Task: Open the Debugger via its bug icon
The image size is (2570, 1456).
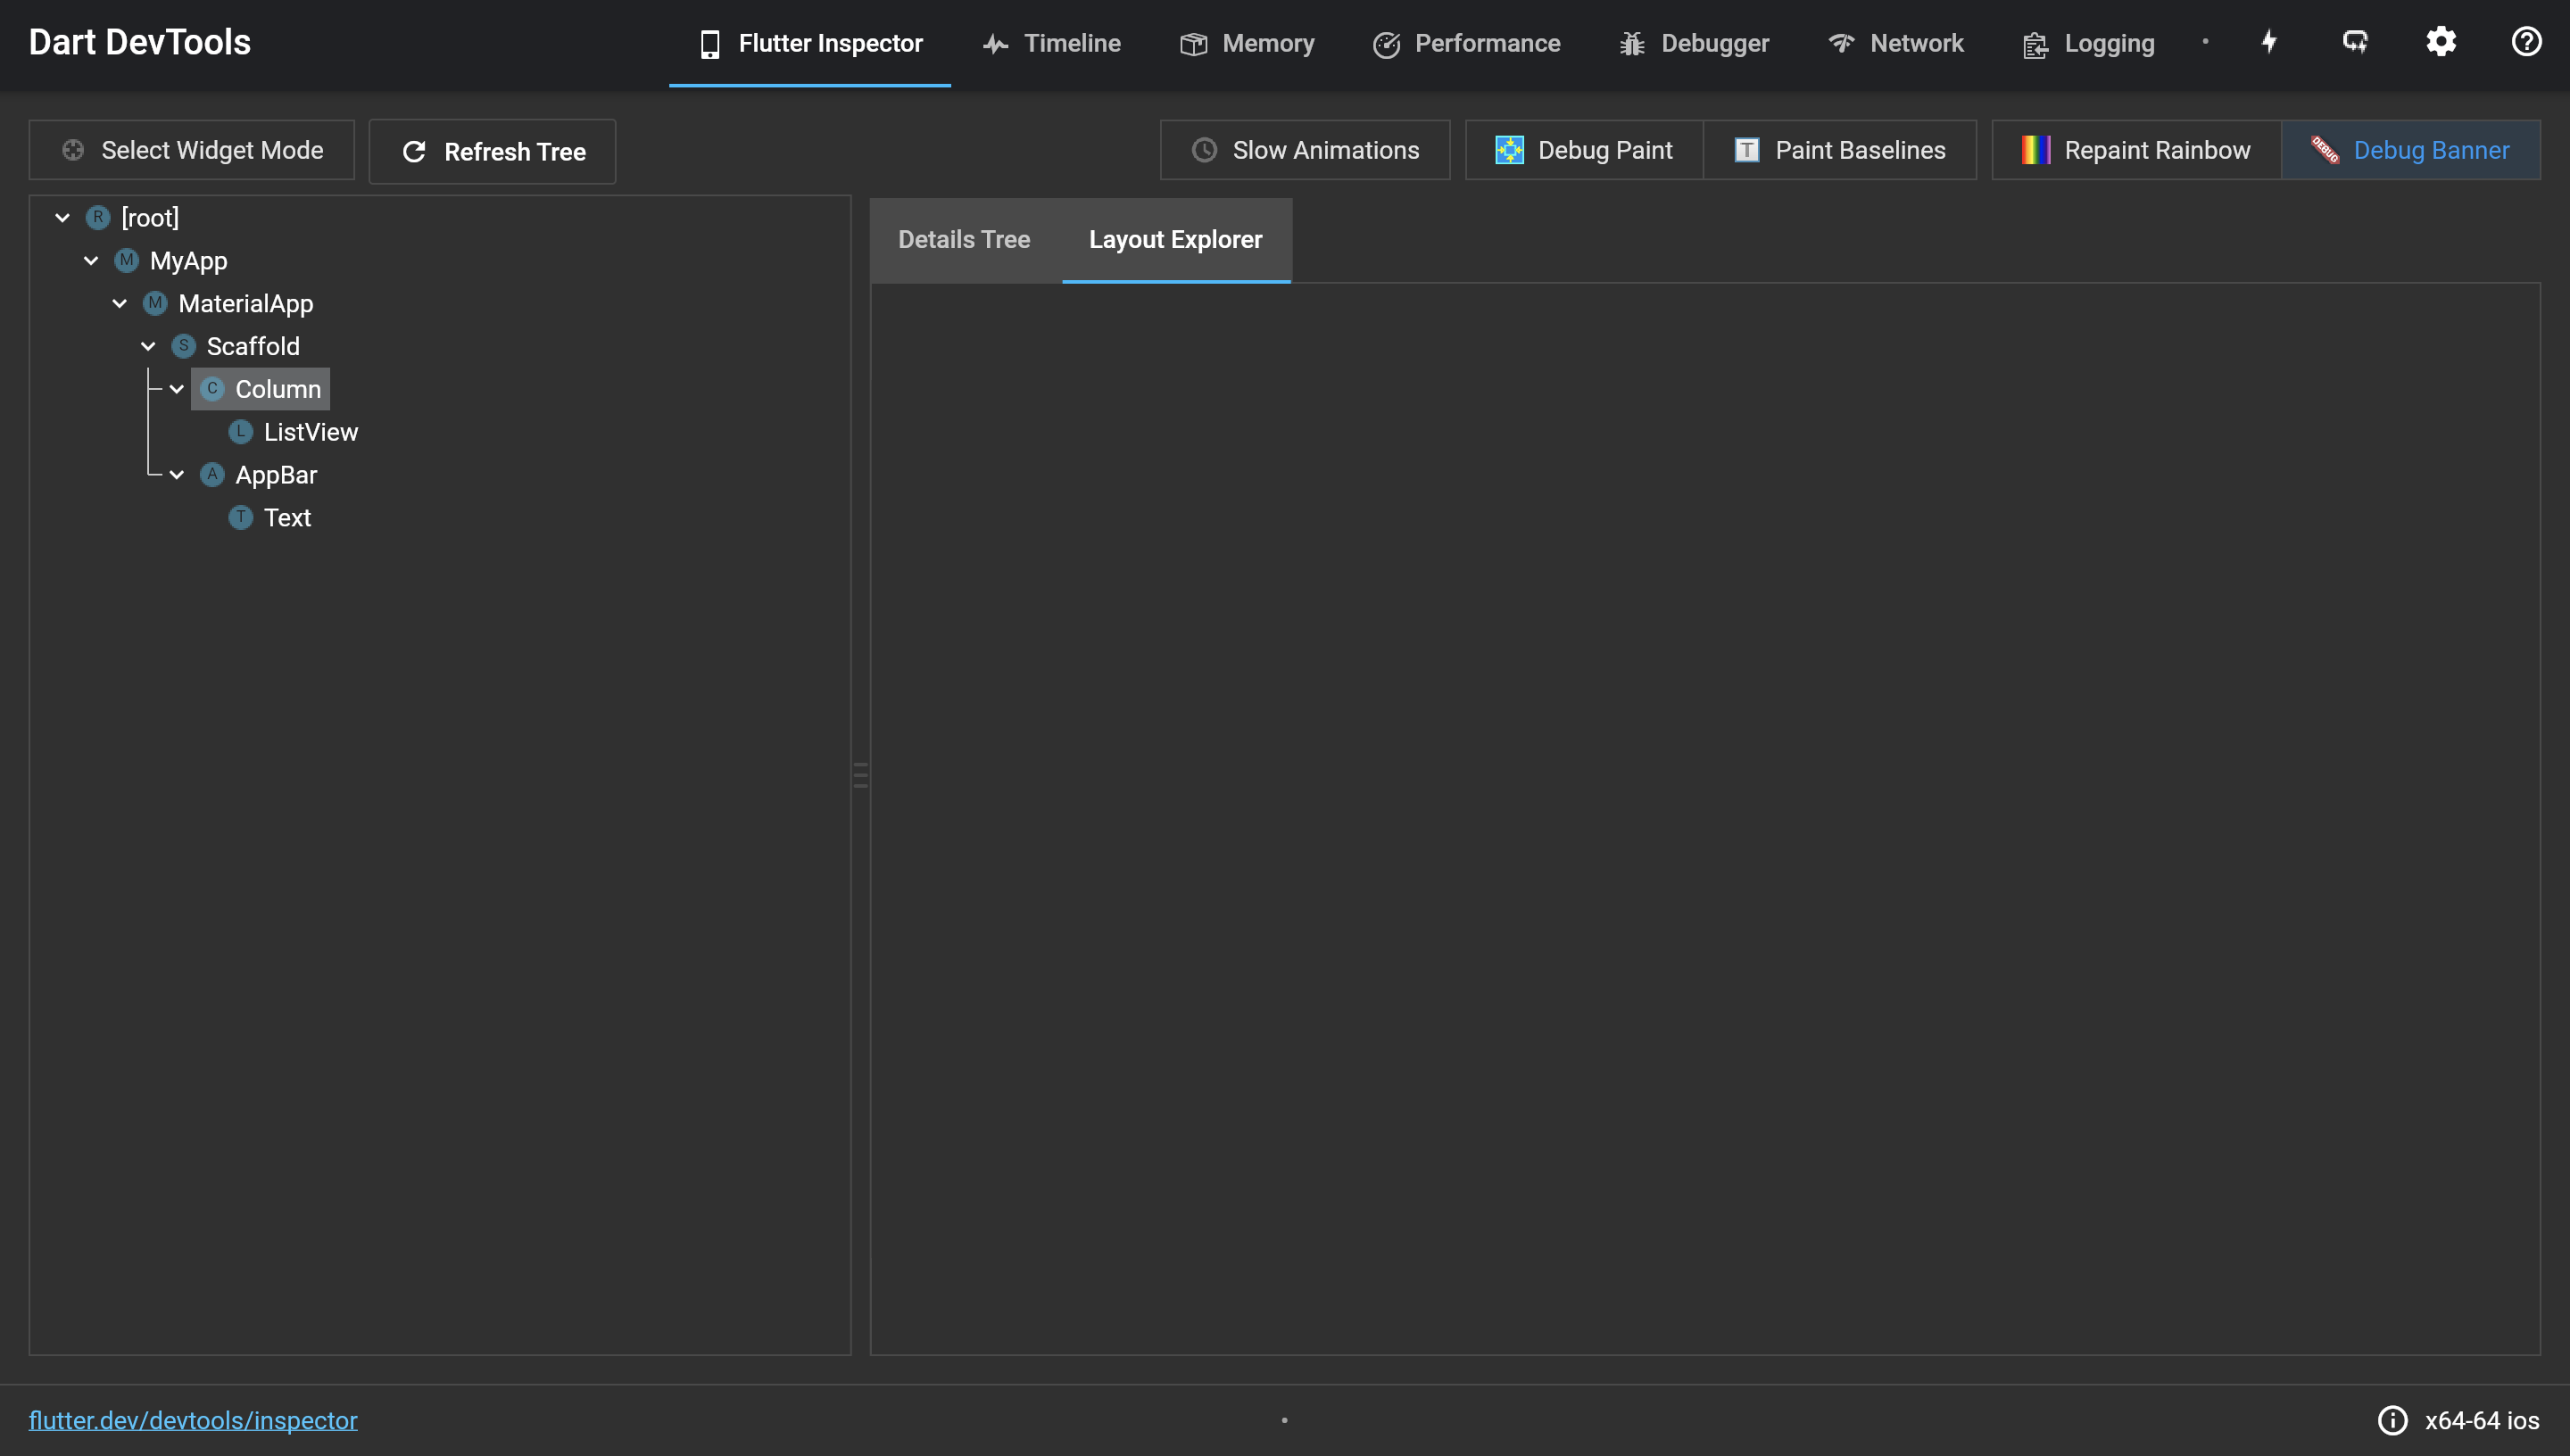Action: (x=1631, y=42)
